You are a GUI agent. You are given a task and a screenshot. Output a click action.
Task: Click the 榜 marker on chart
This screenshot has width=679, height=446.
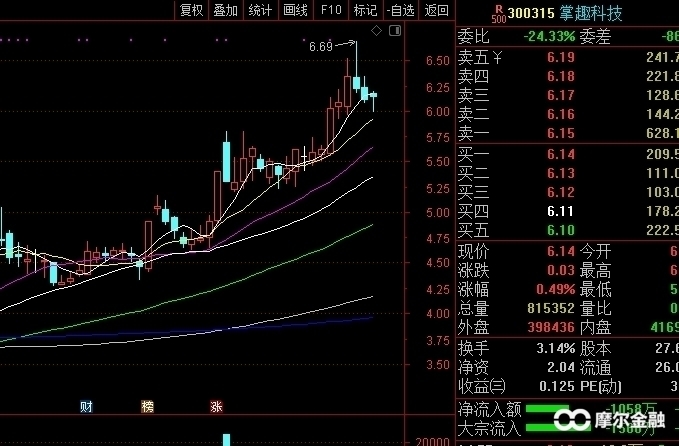click(148, 407)
